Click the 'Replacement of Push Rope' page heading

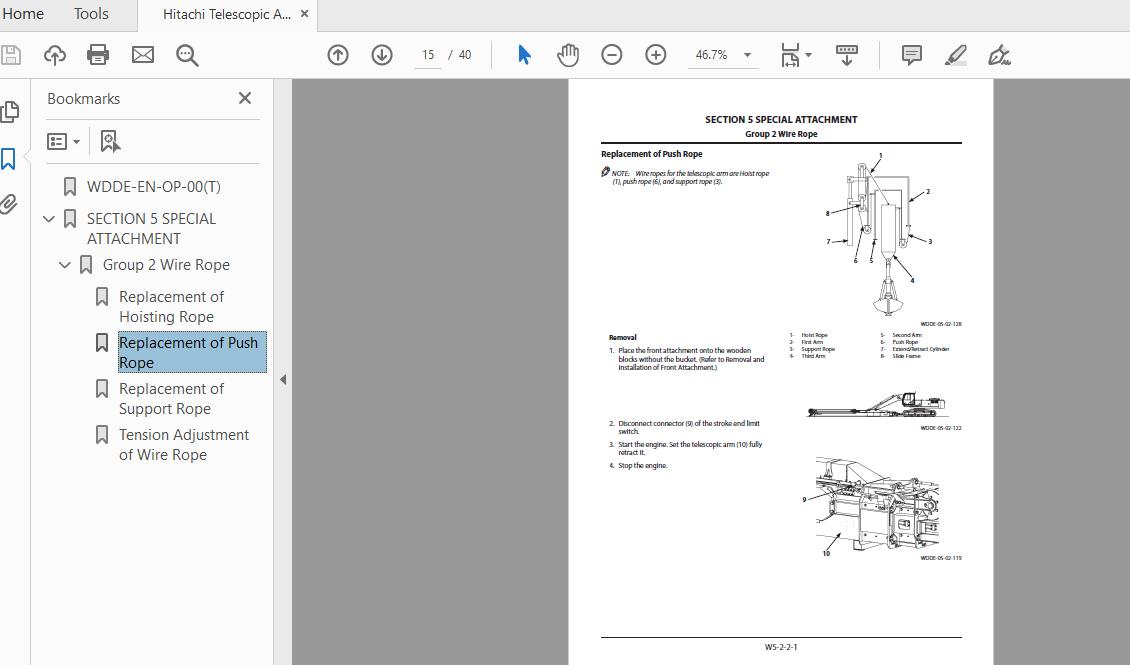tap(651, 154)
